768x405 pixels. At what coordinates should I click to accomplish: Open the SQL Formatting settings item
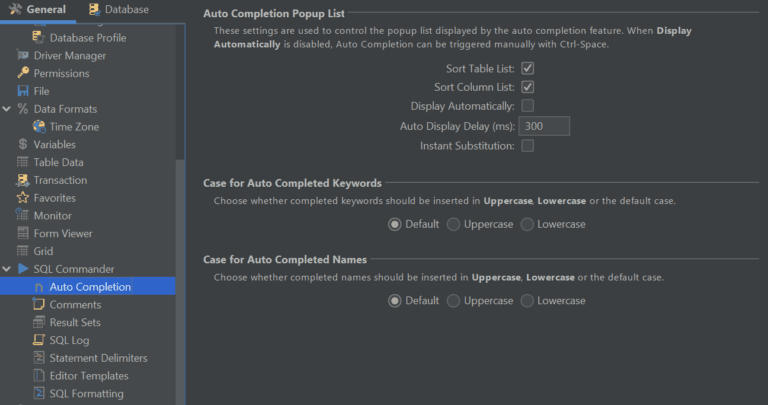86,394
